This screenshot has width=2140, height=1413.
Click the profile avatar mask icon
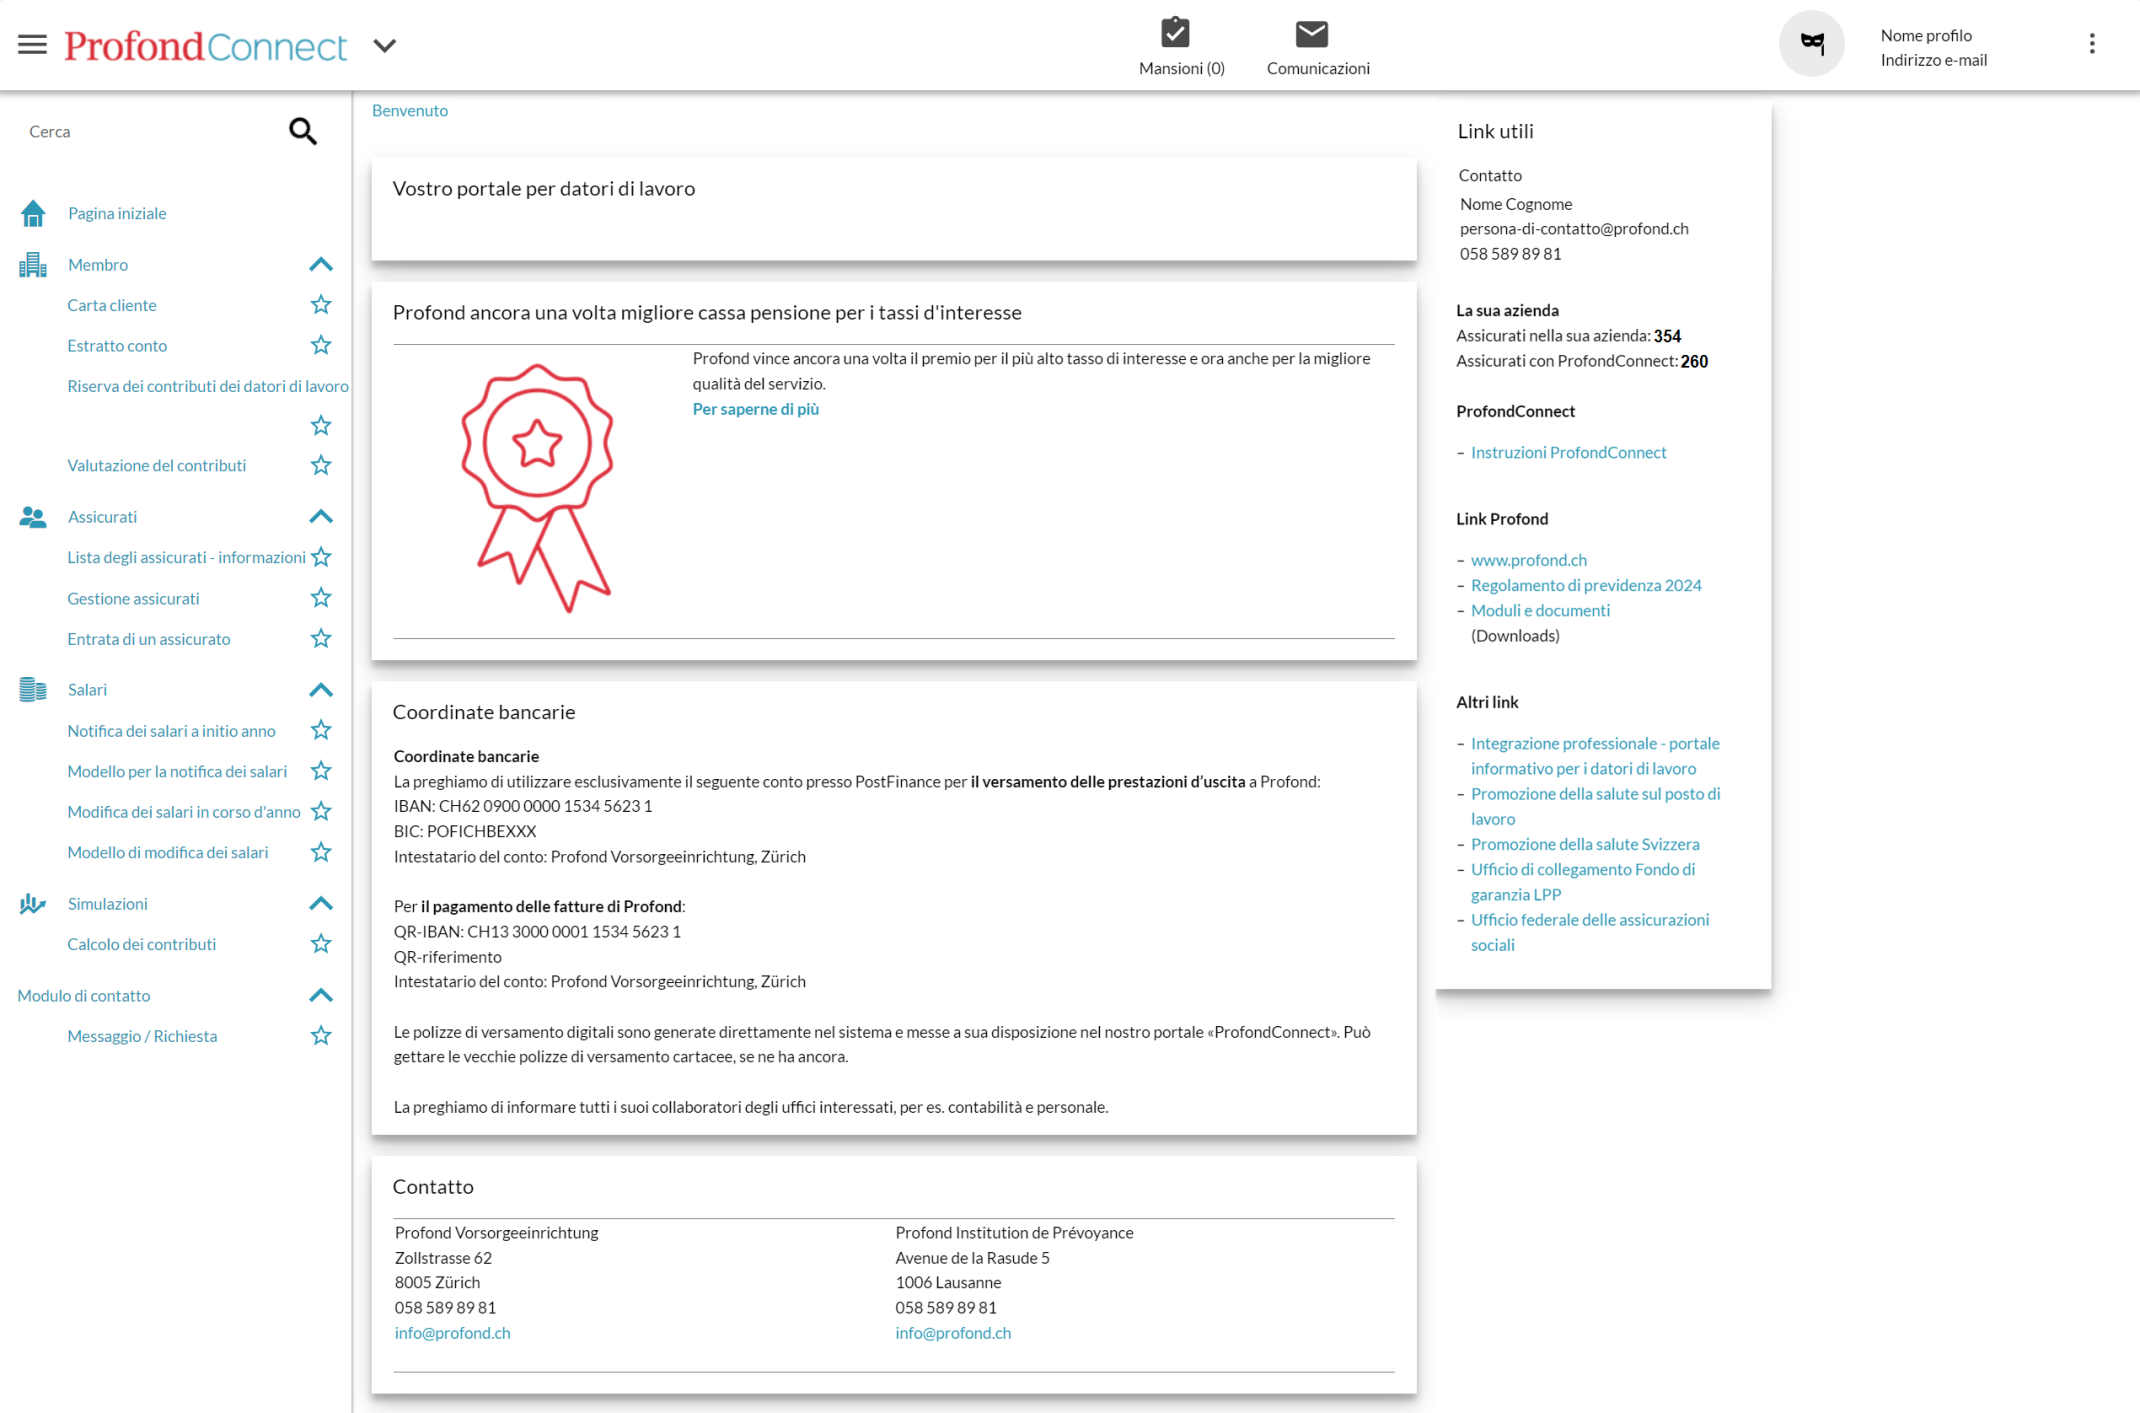pos(1811,44)
